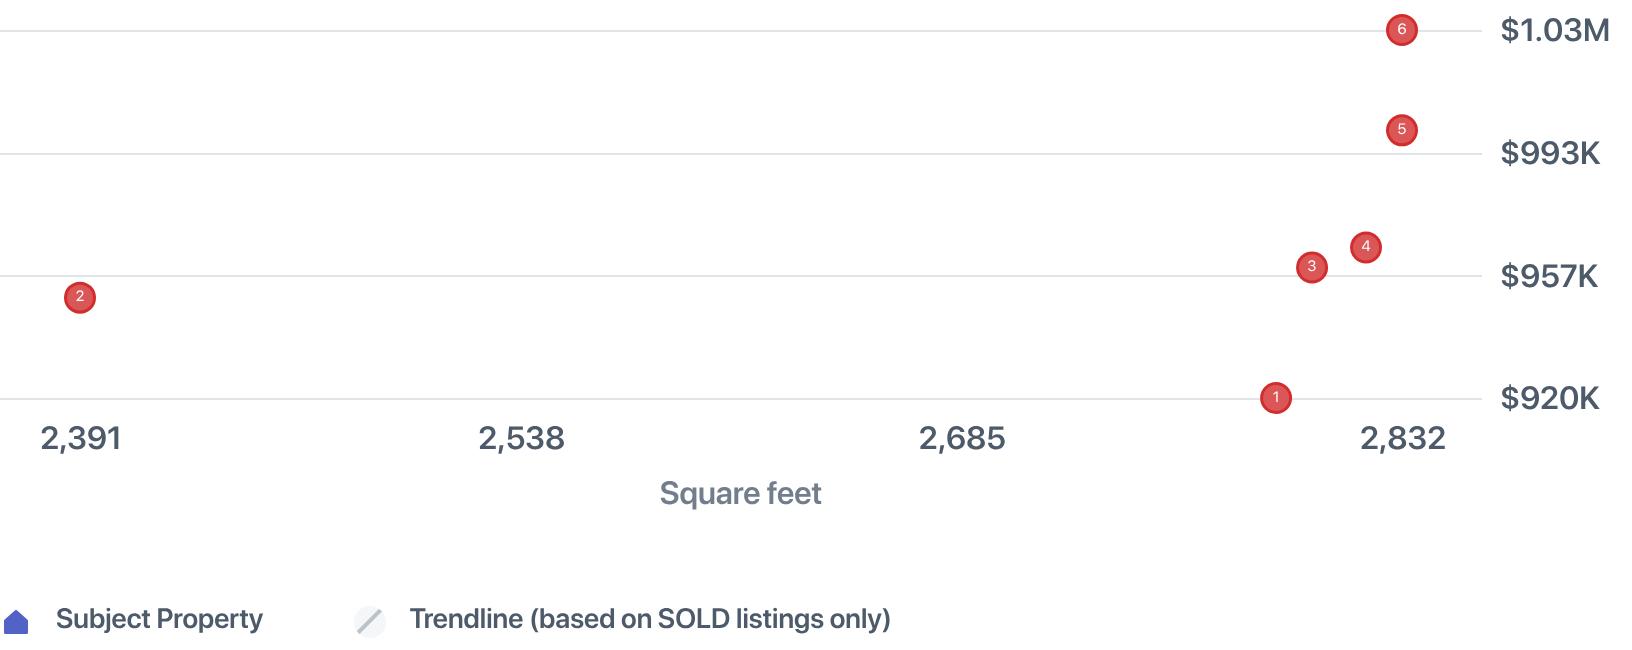Select the $993K y-axis label
Screen dimensions: 1632x650
click(1550, 153)
